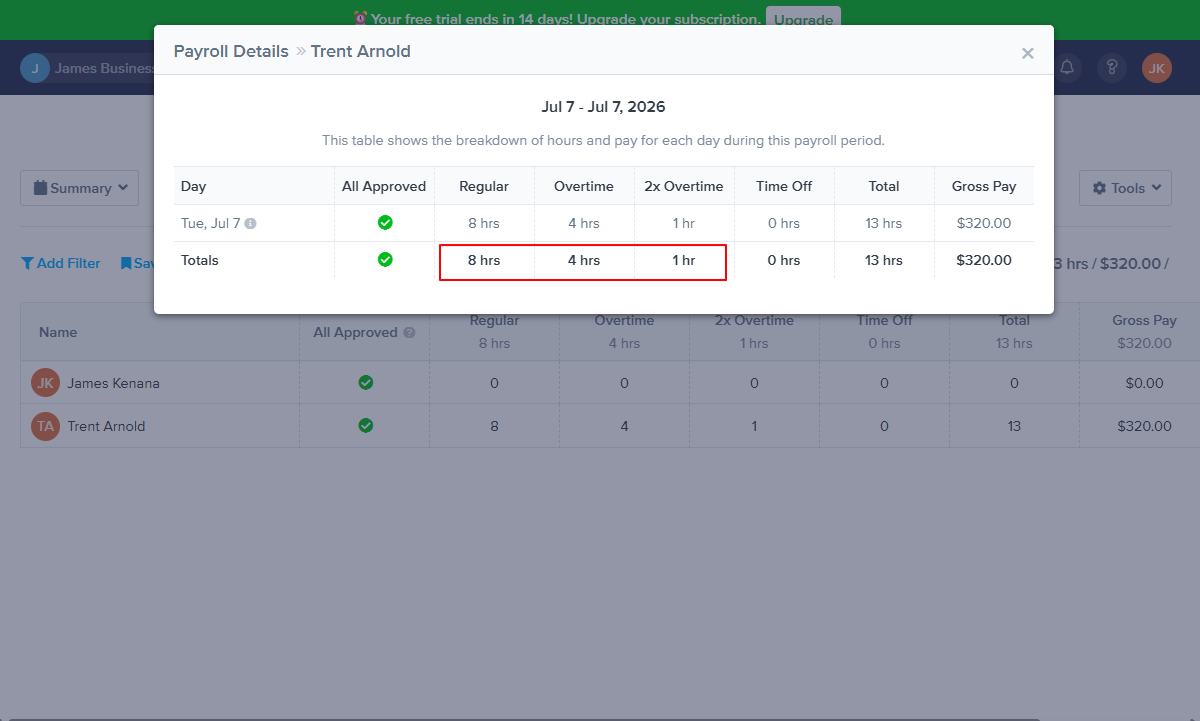1200x721 pixels.
Task: Click the 'Jul 7 - Jul 7, 2026' date heading
Action: (x=603, y=107)
